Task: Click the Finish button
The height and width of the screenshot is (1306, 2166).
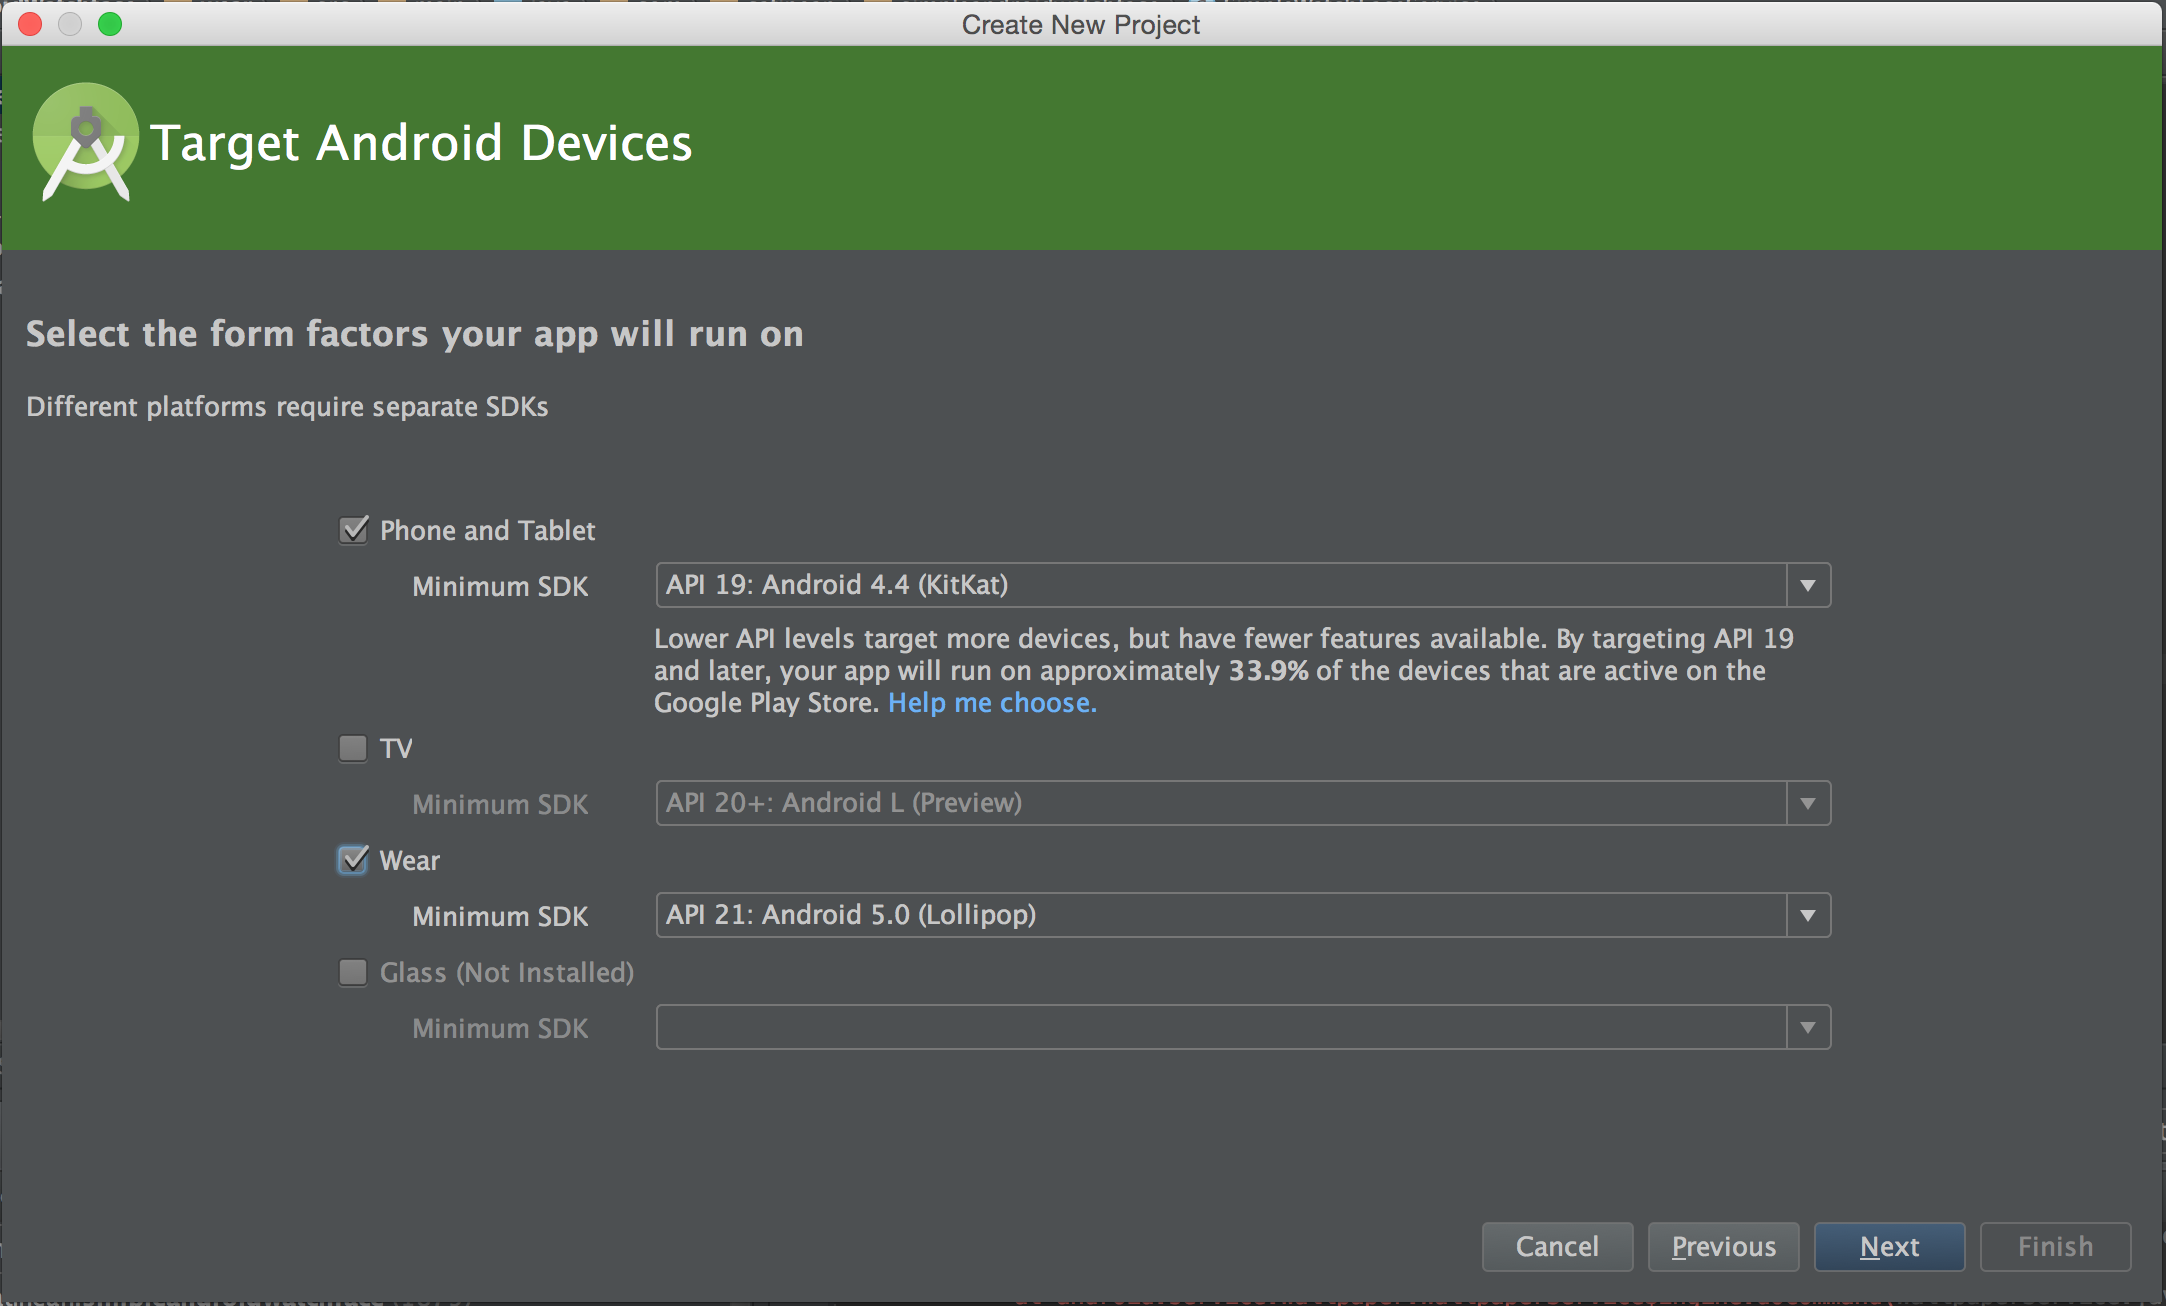Action: 2055,1247
